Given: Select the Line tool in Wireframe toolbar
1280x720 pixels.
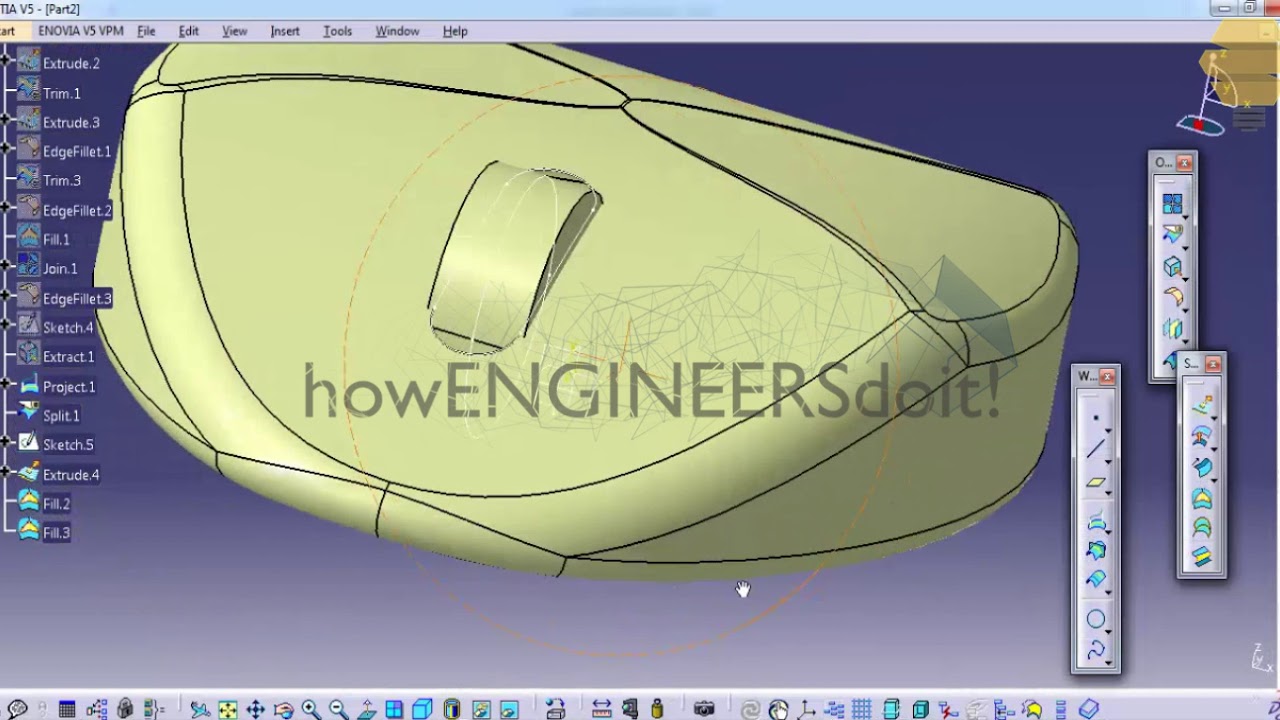Looking at the screenshot, I should pos(1095,448).
